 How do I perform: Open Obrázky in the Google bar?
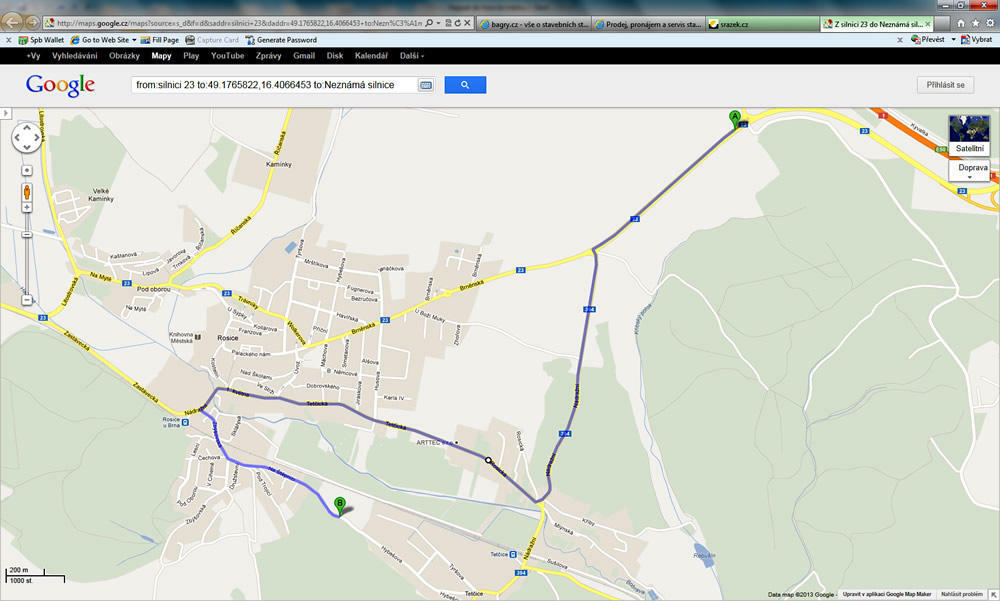[x=124, y=56]
